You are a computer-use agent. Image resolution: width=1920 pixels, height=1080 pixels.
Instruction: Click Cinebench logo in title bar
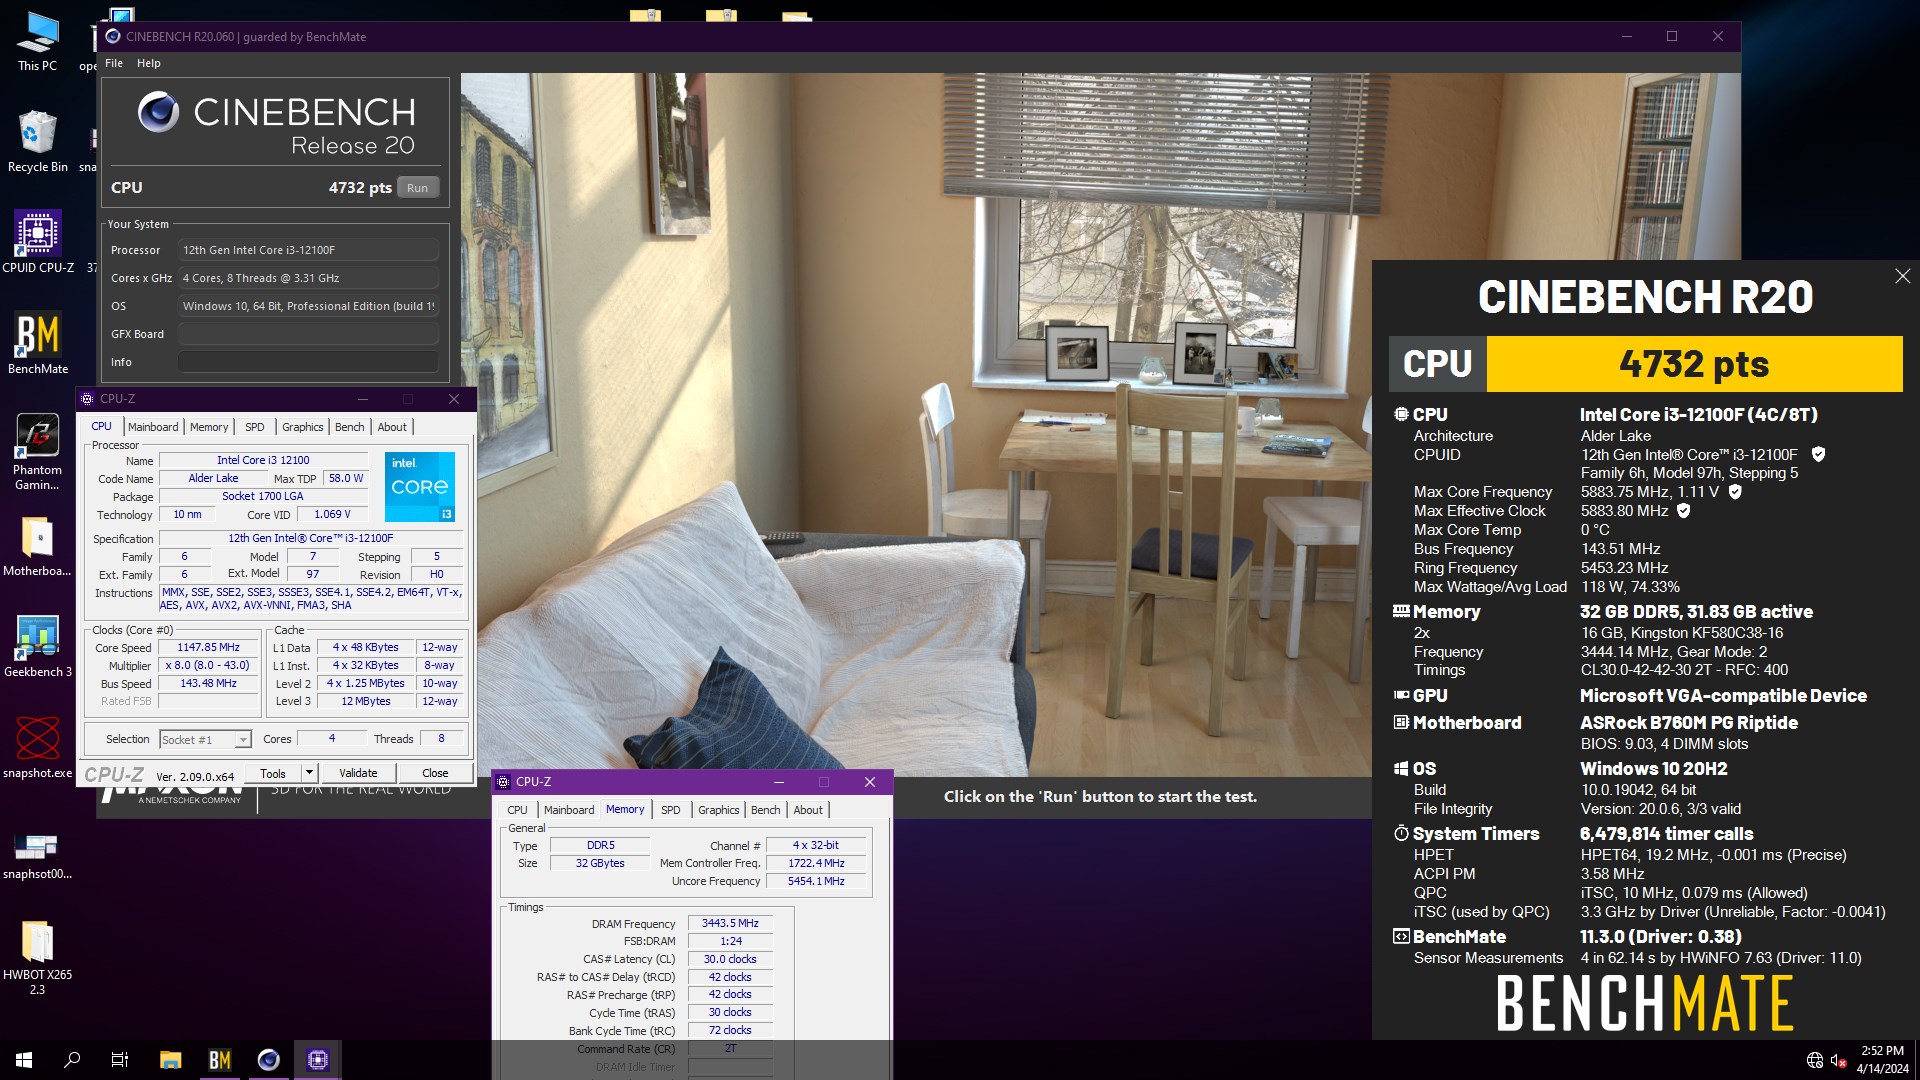point(113,36)
